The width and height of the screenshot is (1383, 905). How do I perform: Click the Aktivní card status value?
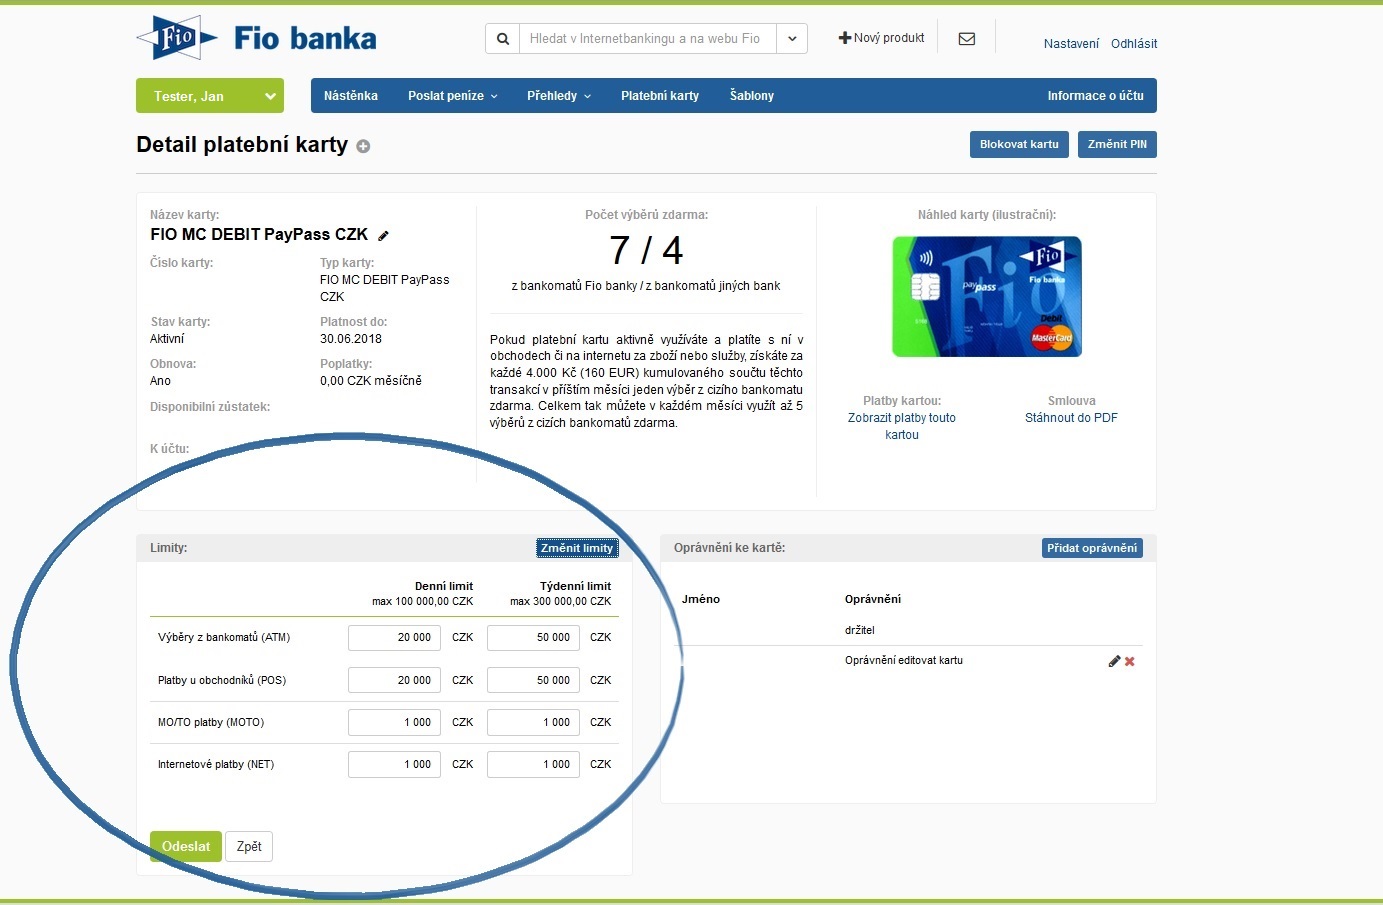167,339
